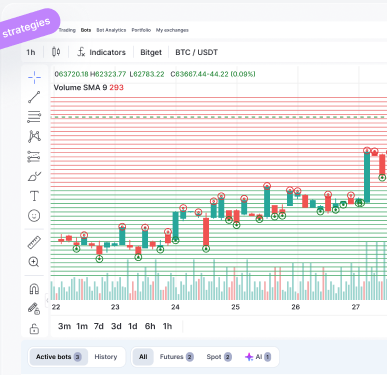Open the 1h timeframe dropdown in top toolbar
Image resolution: width=387 pixels, height=375 pixels.
pos(31,52)
